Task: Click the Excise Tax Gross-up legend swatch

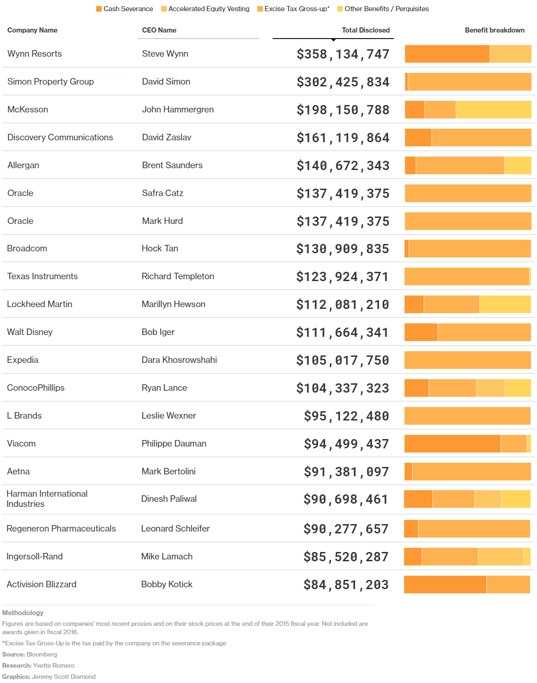Action: pyautogui.click(x=260, y=9)
